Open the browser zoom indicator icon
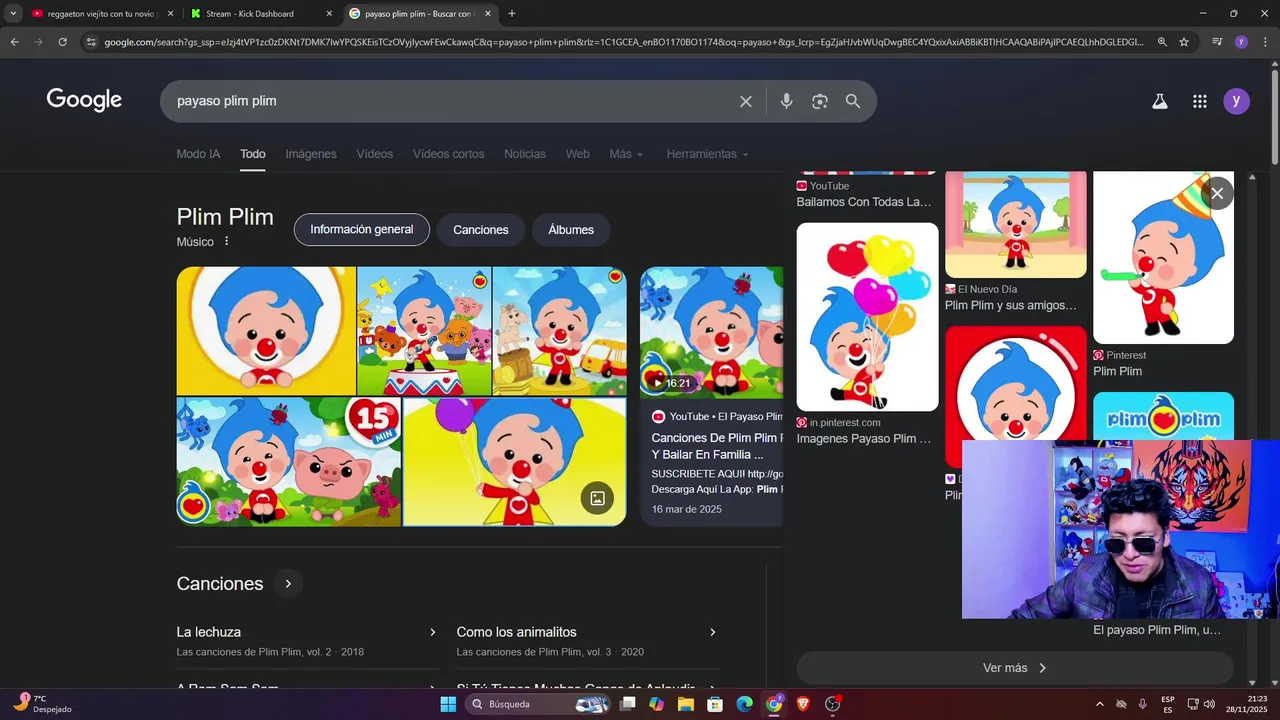The image size is (1280, 720). coord(1162,42)
